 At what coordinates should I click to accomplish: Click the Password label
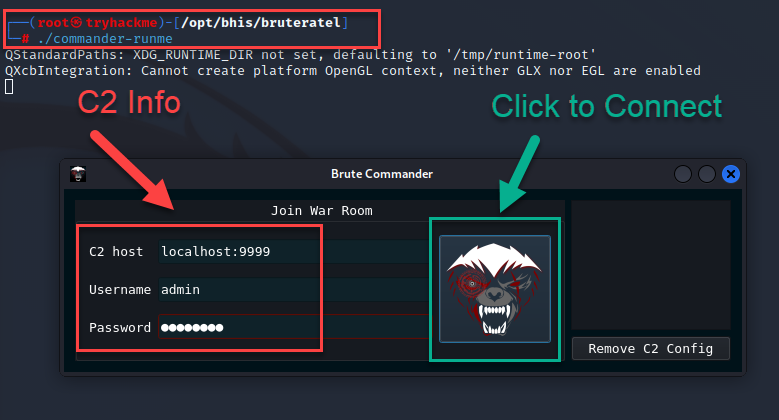coord(119,327)
